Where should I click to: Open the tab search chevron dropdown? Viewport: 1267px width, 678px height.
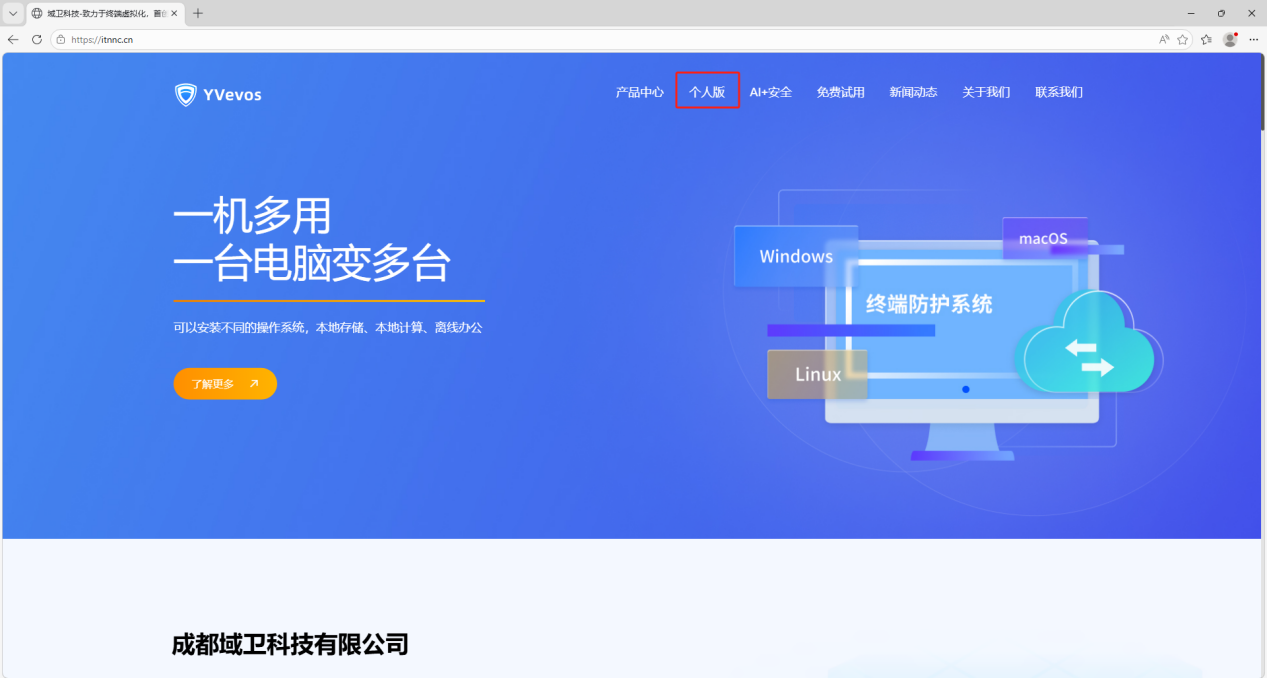coord(12,13)
